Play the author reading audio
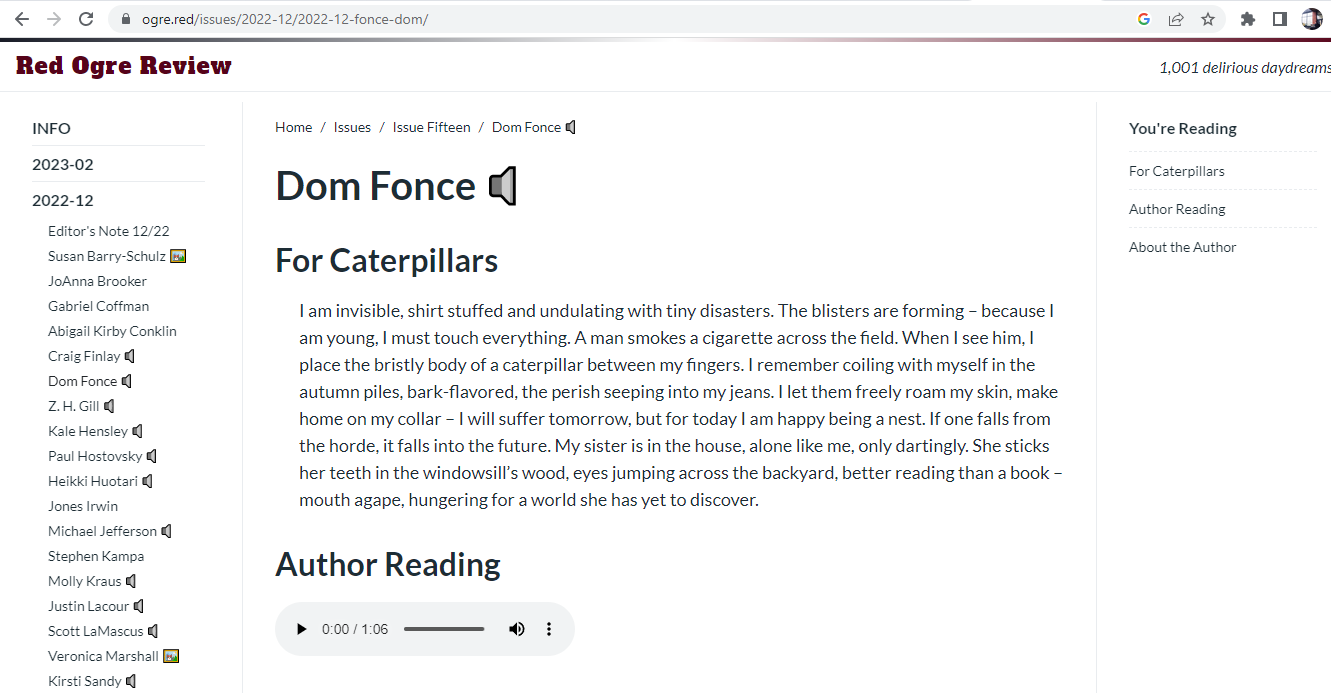The height and width of the screenshot is (693, 1331). tap(301, 629)
